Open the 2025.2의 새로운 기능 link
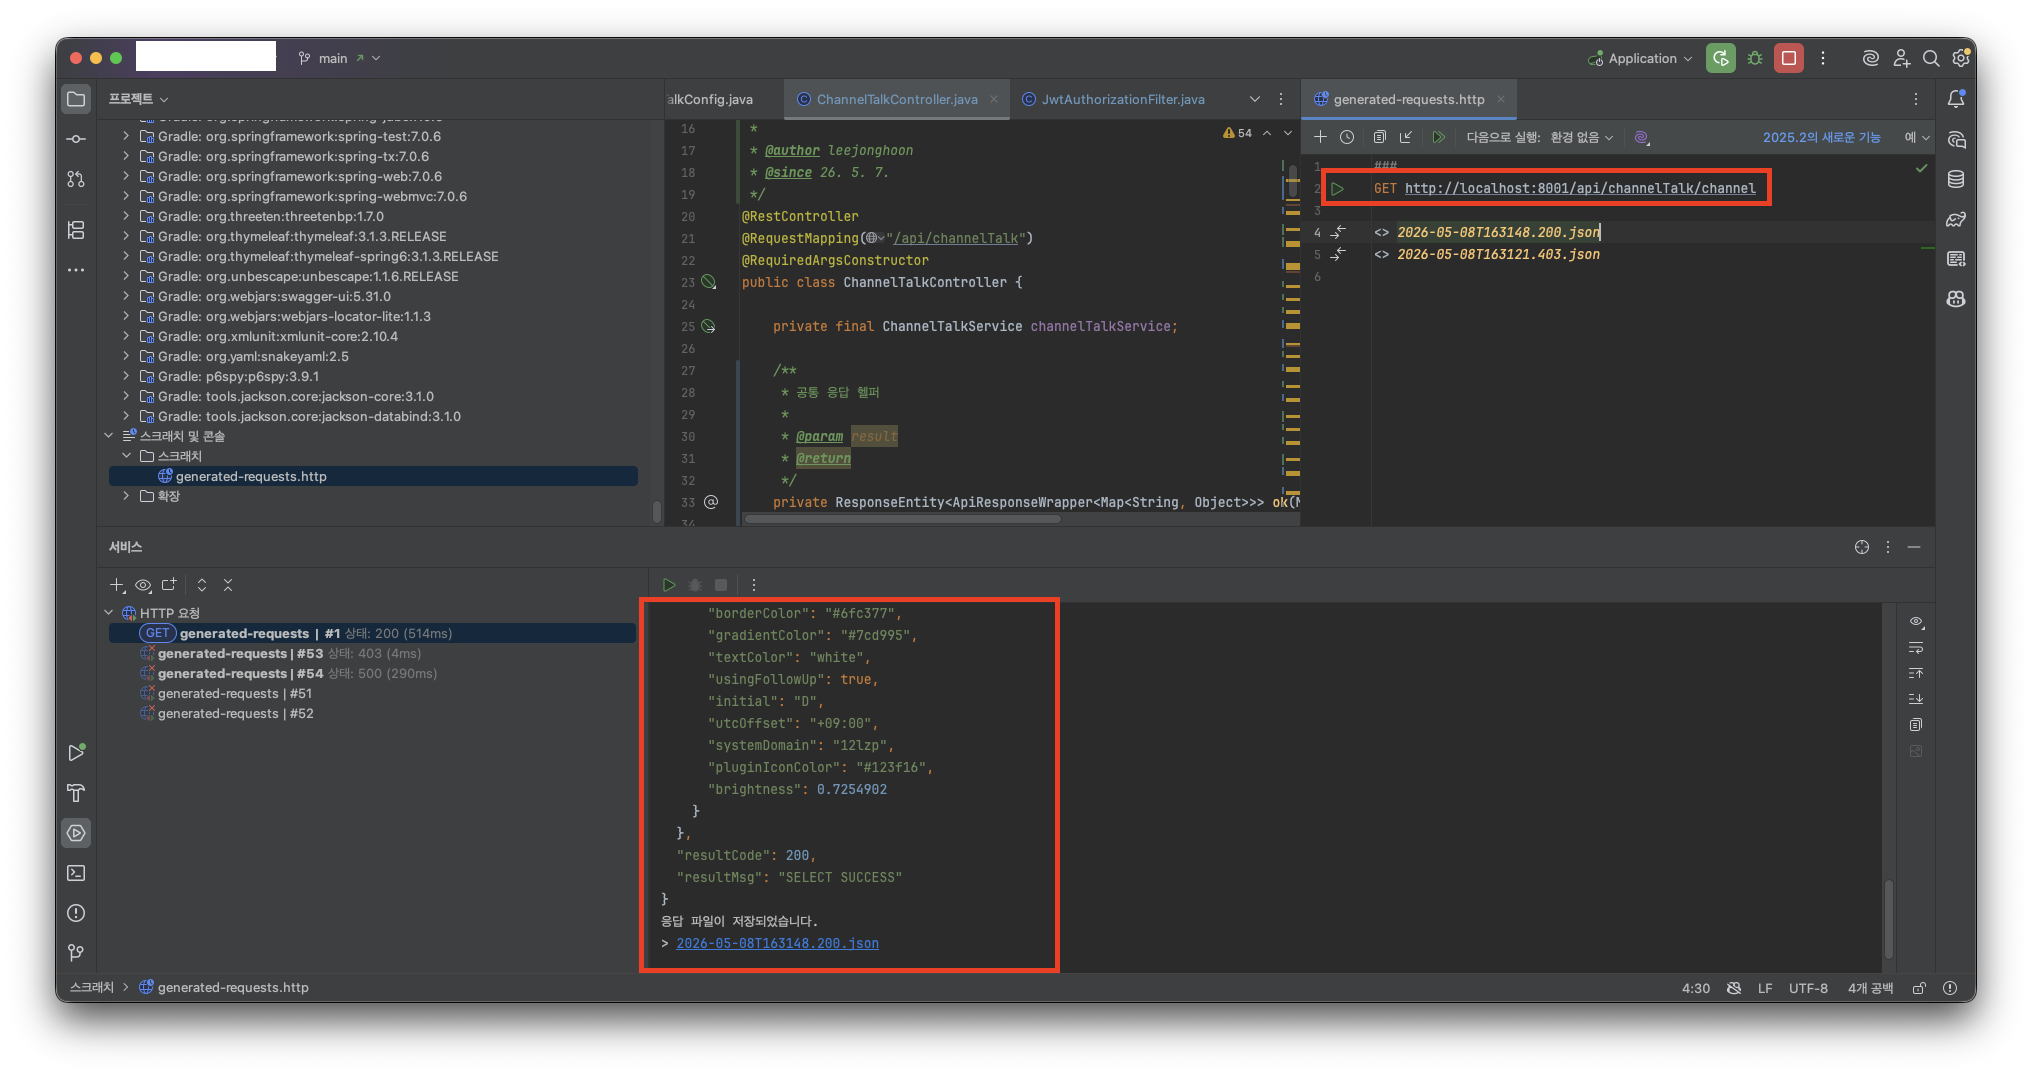This screenshot has width=2032, height=1076. pos(1821,137)
